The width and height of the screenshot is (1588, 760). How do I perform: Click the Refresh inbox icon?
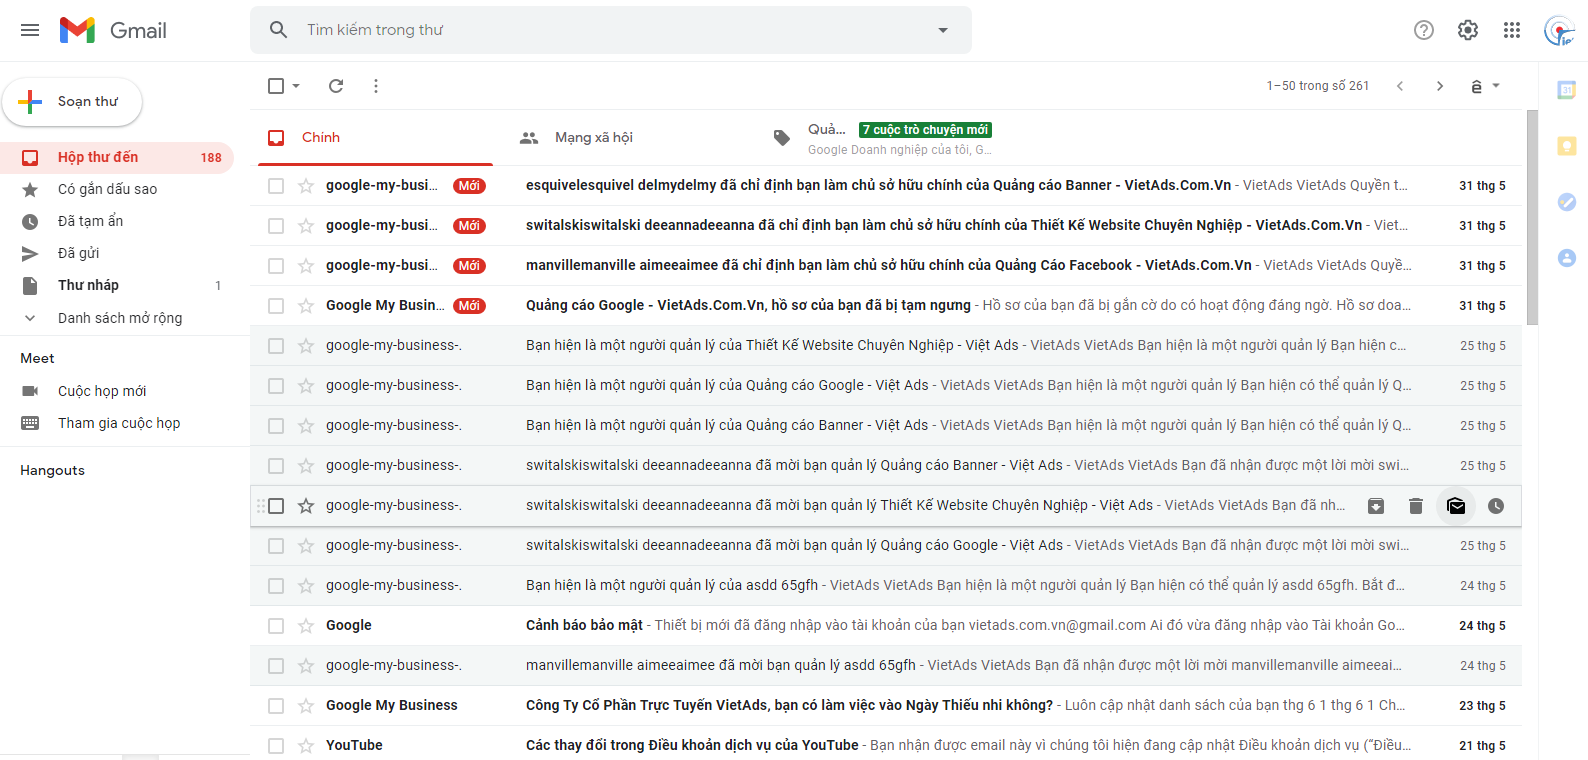point(336,86)
